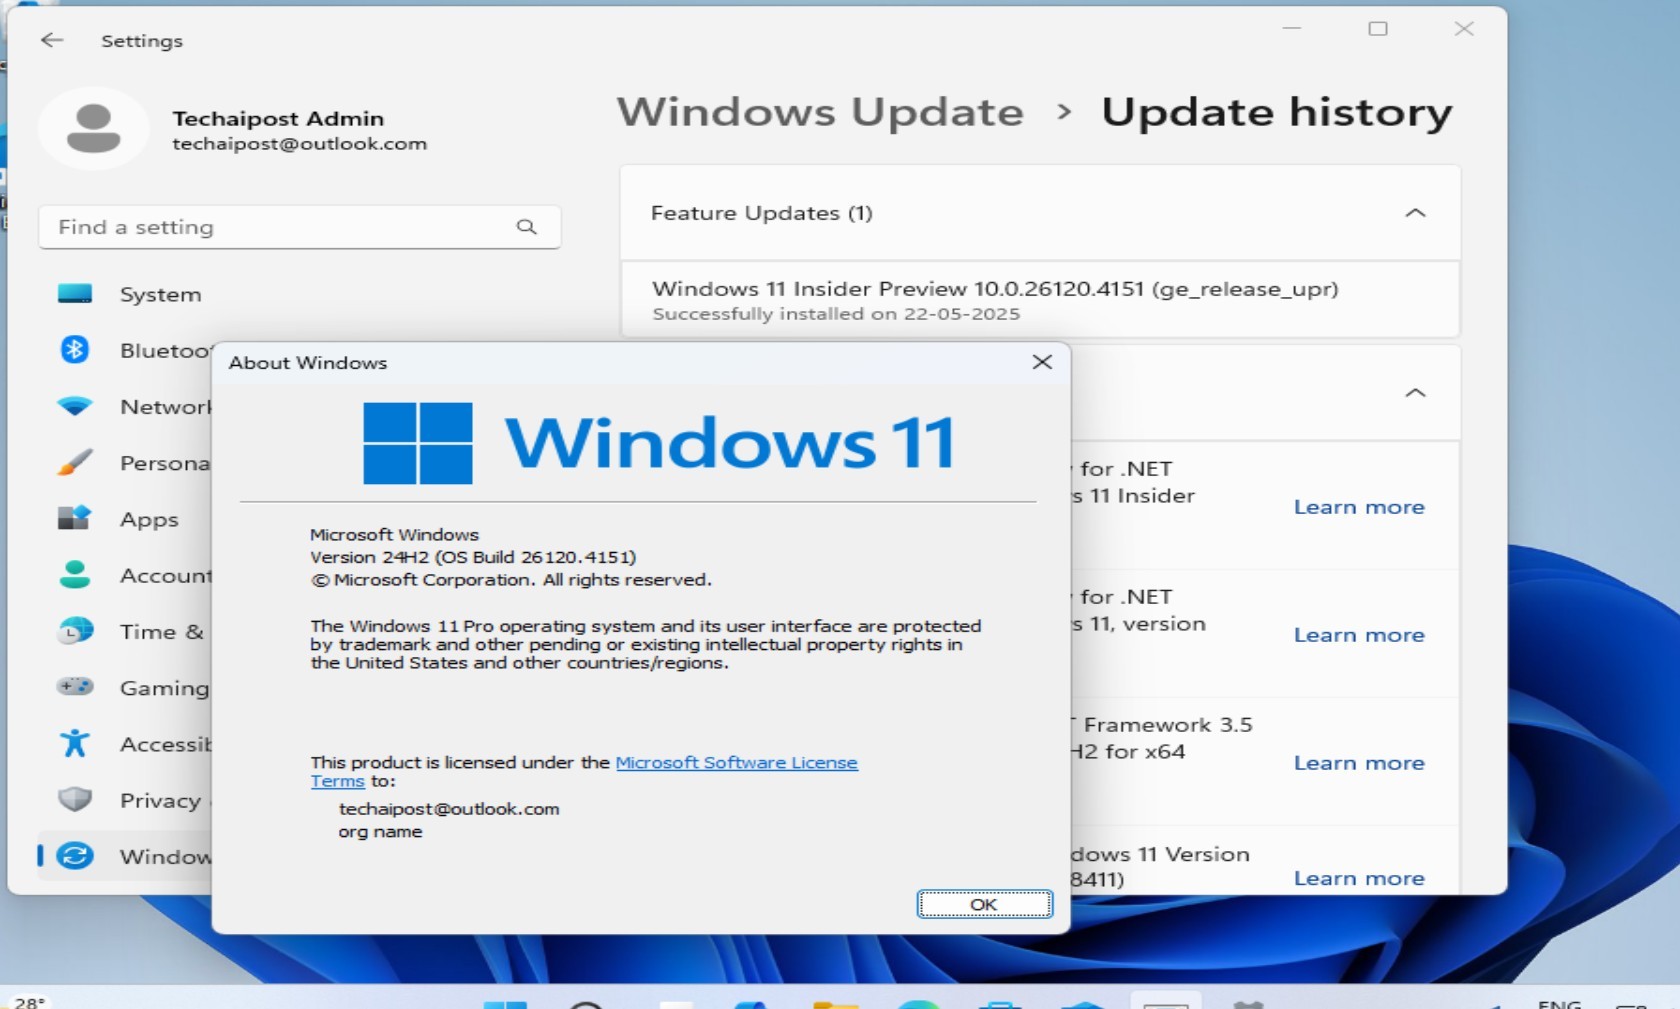Image resolution: width=1680 pixels, height=1009 pixels.
Task: Click Learn more for Windows 11 Version update
Action: pos(1359,878)
